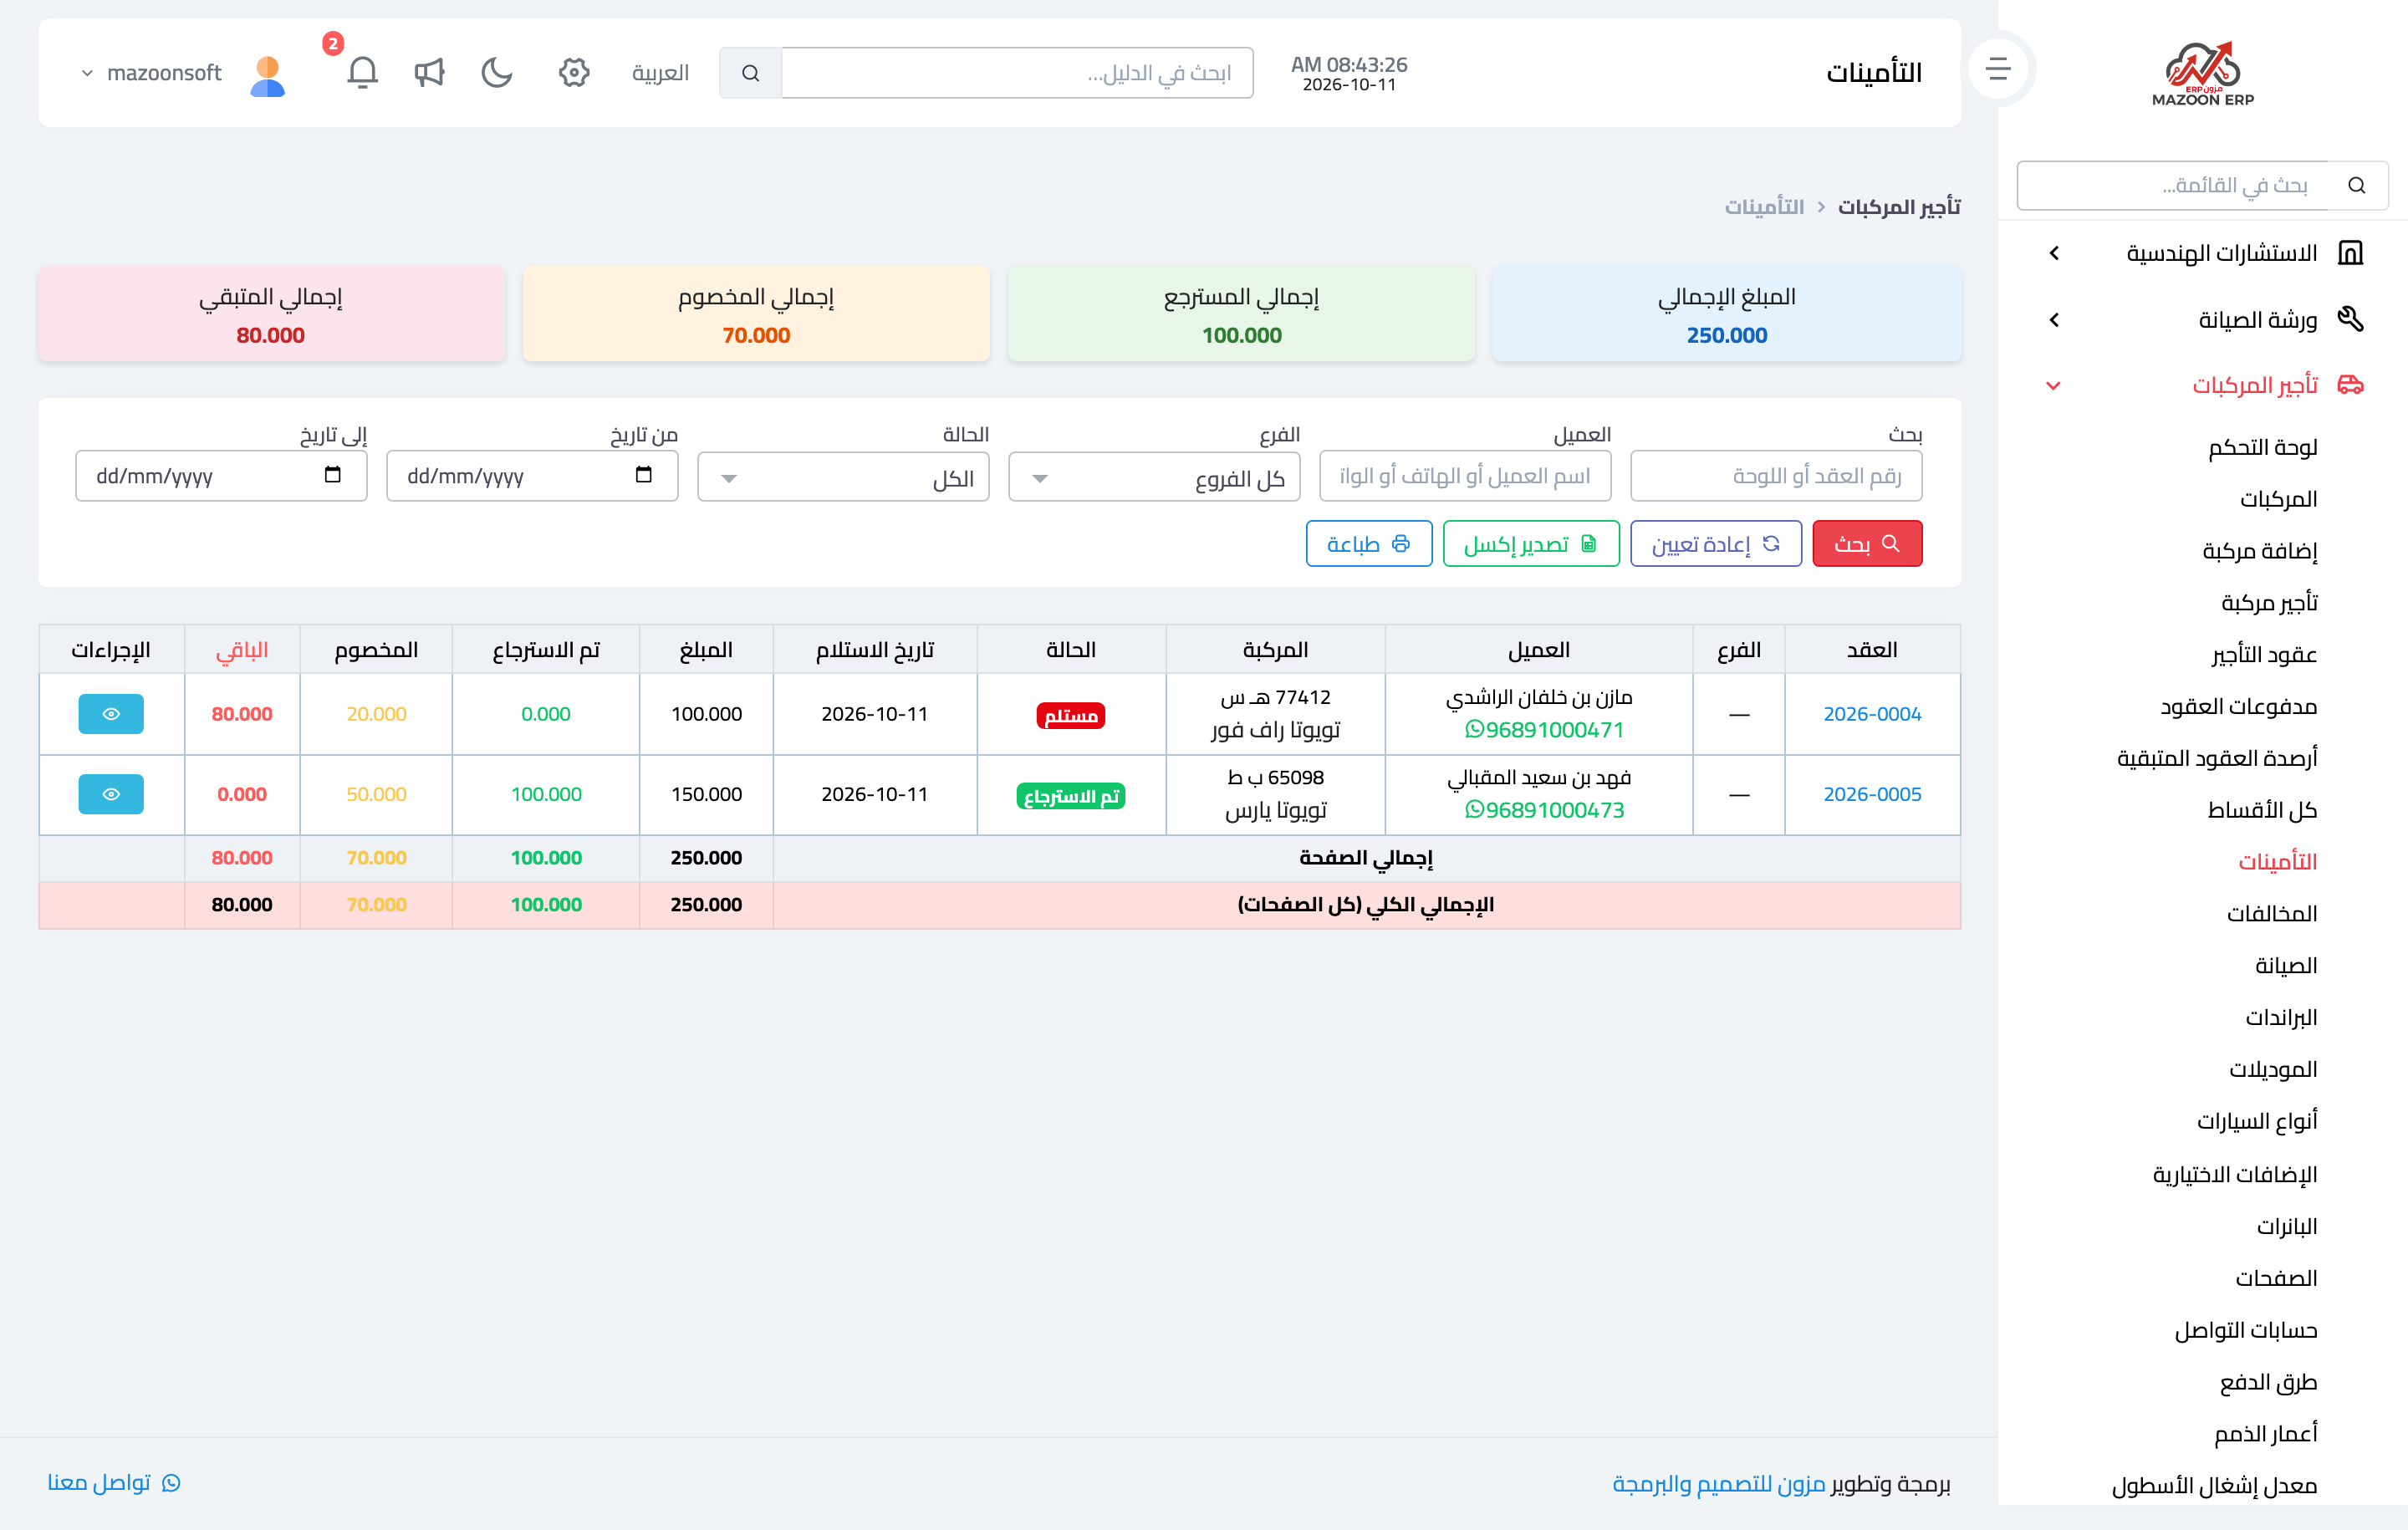Open contract link 2026-0005
2408x1530 pixels.
pos(1872,794)
